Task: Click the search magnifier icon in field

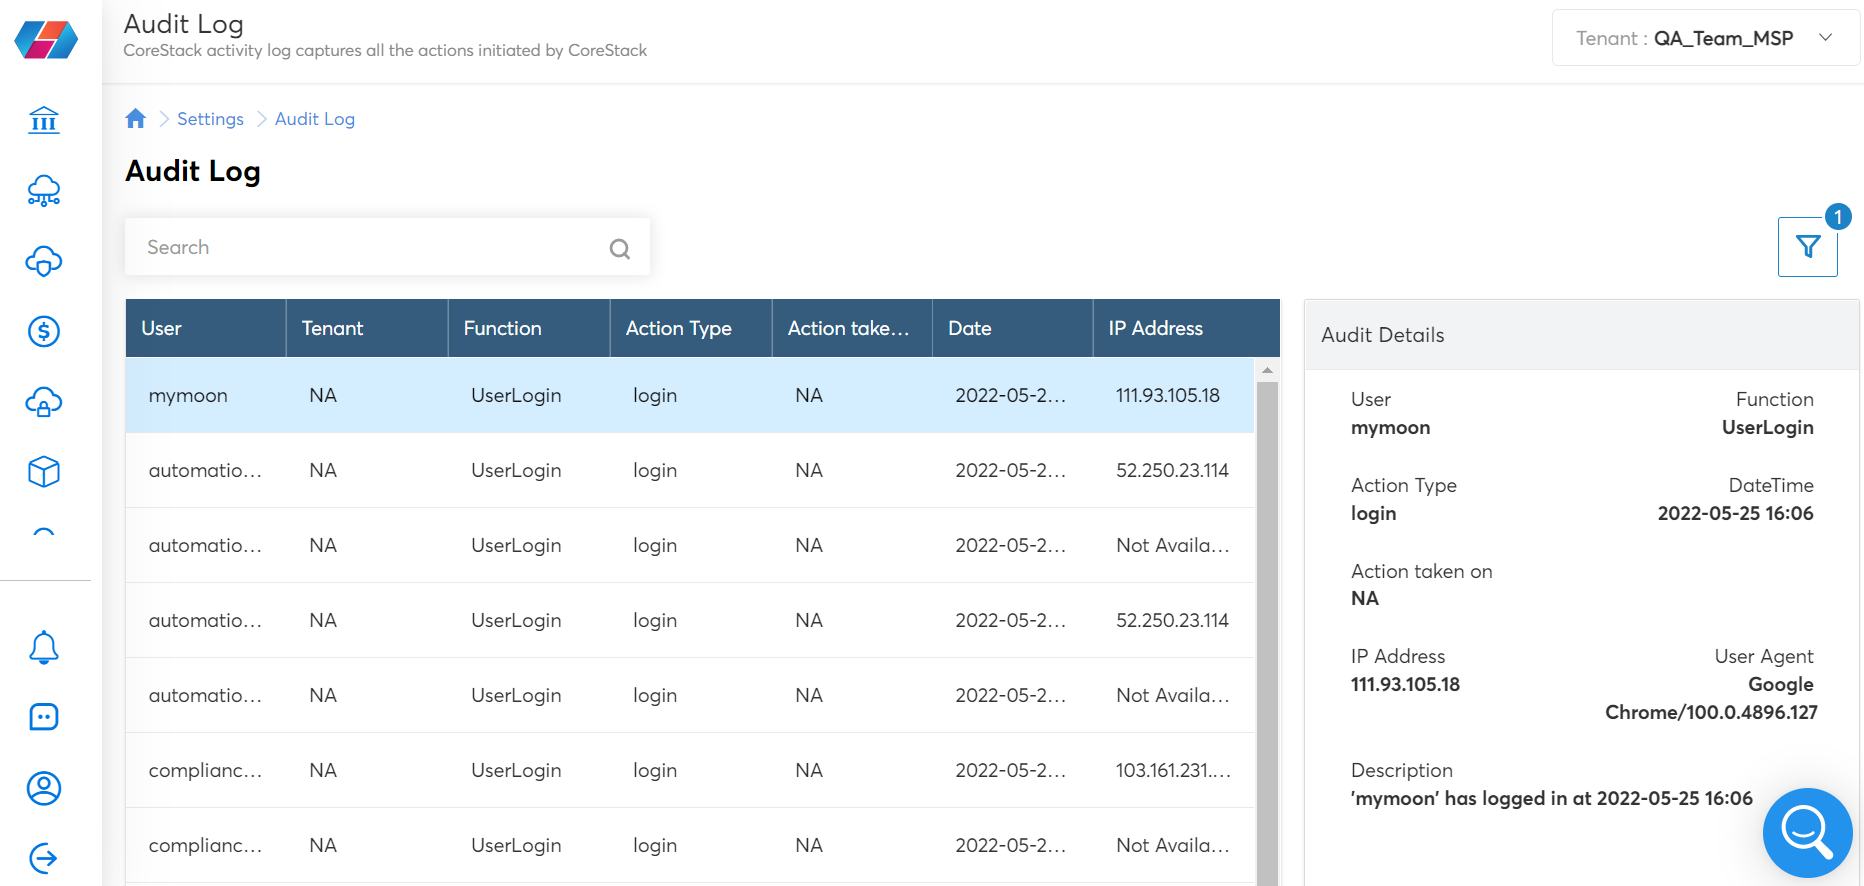Action: pos(620,248)
